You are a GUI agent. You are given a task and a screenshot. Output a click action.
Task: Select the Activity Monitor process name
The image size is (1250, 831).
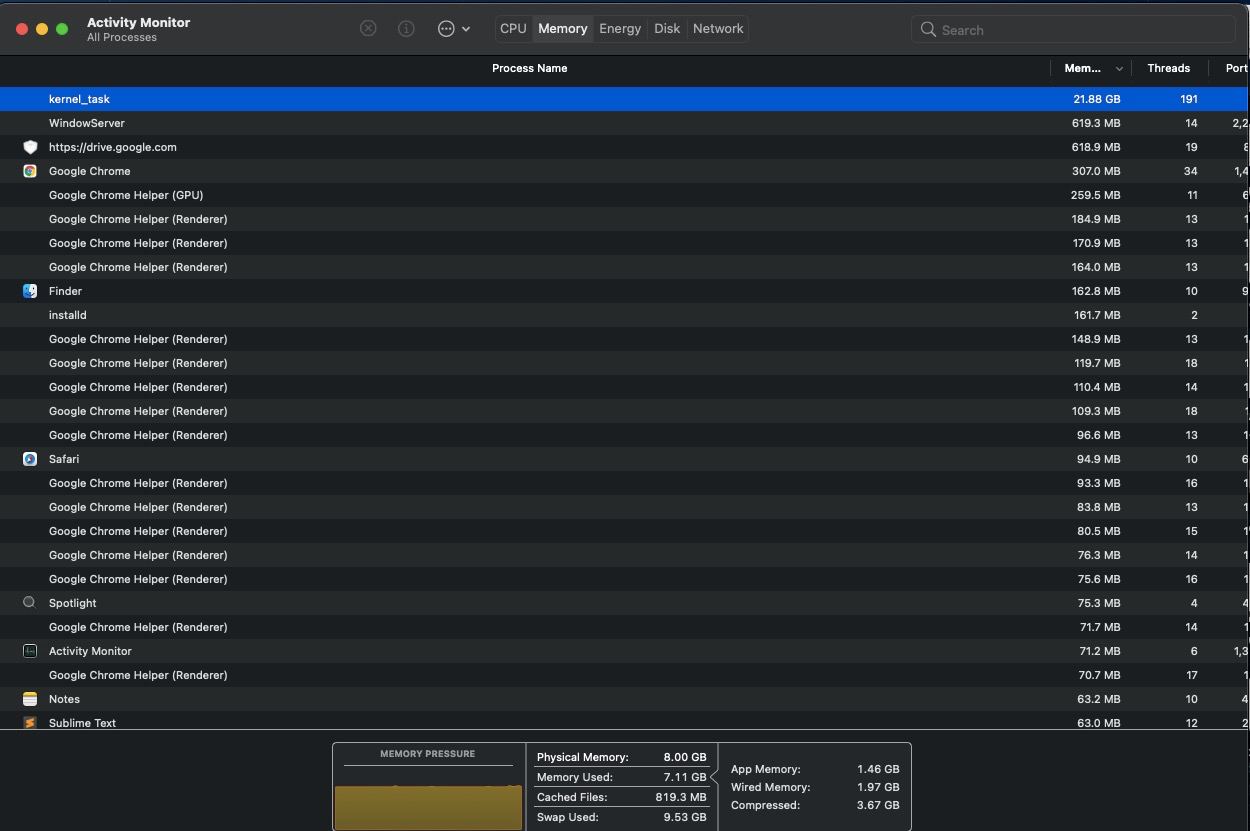(x=90, y=651)
